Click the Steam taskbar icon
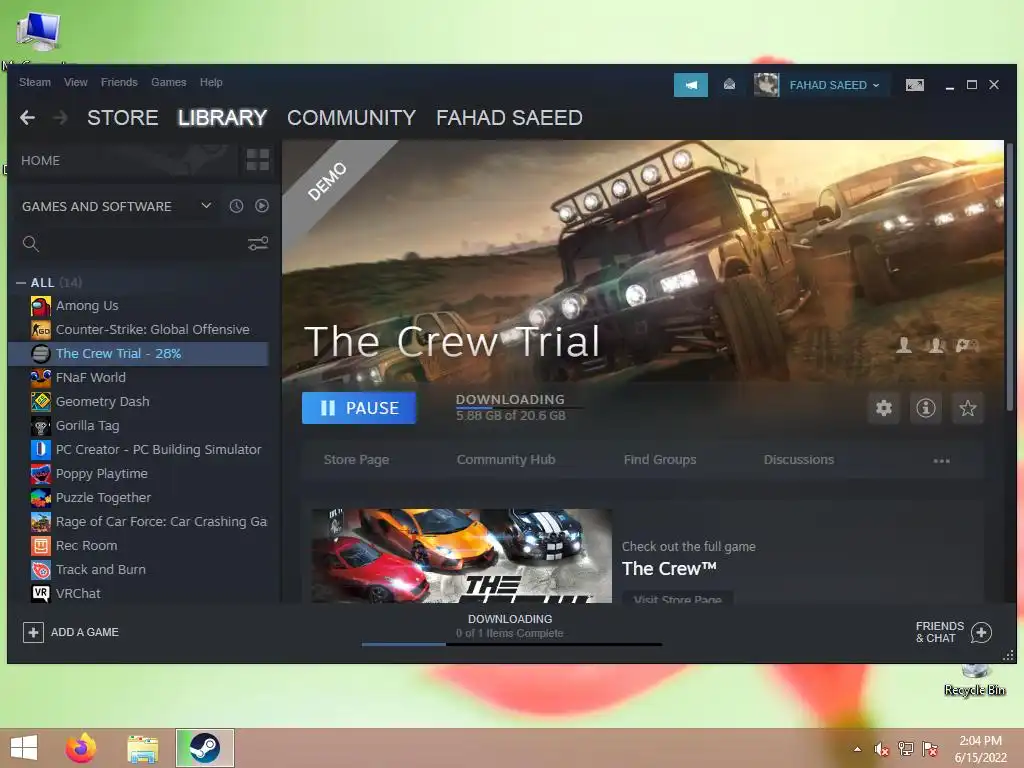 point(204,748)
